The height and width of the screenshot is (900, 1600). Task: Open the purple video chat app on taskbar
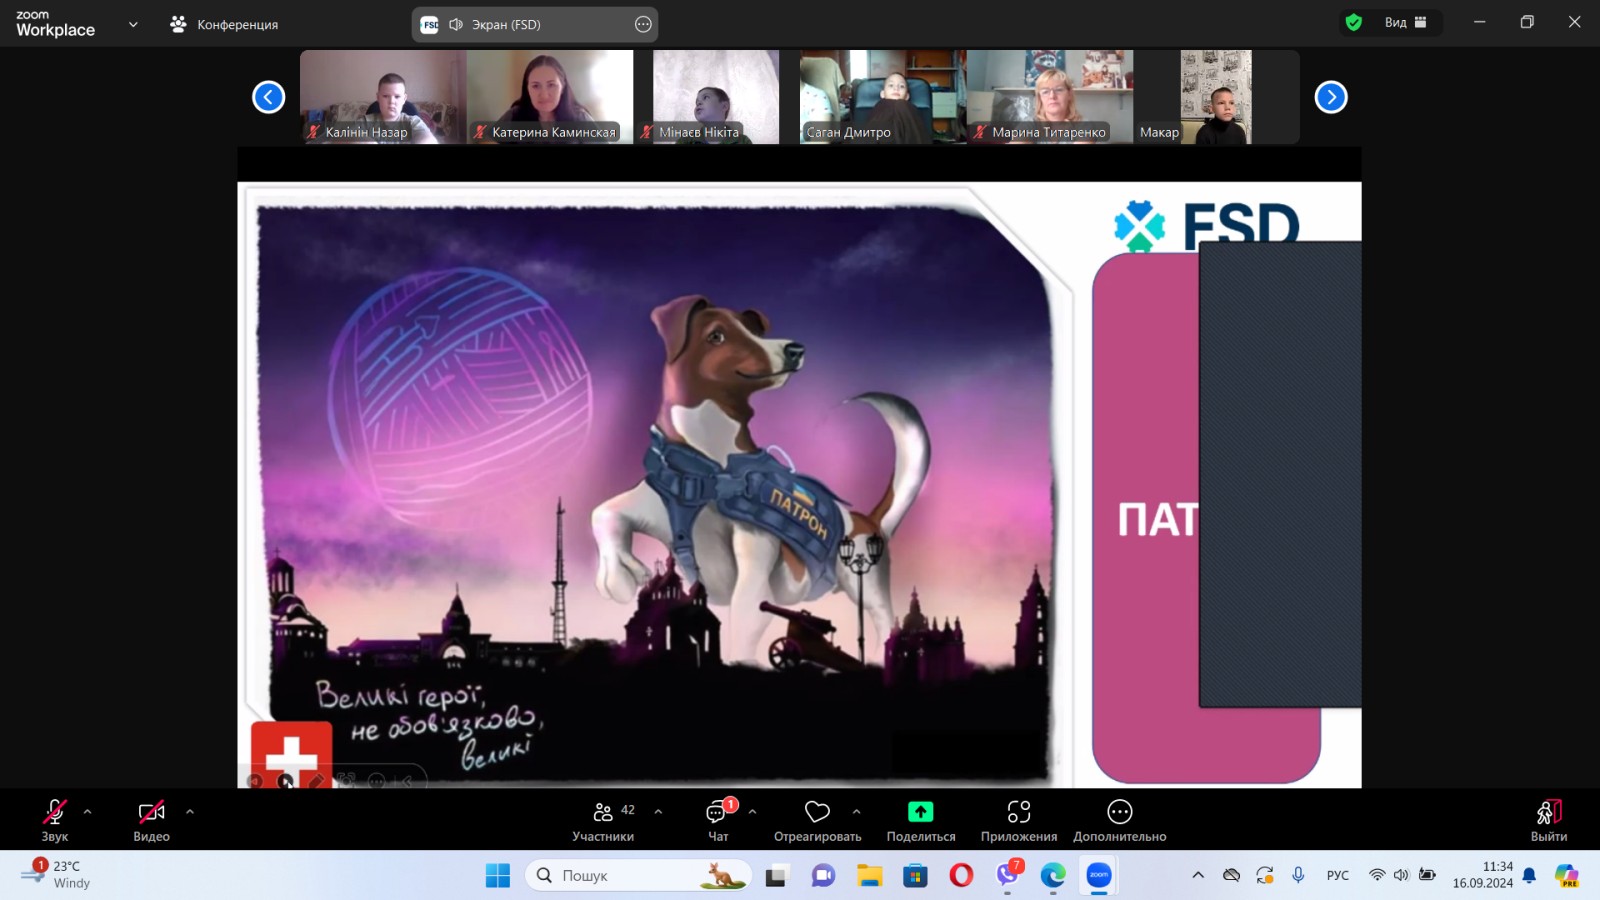pos(823,876)
